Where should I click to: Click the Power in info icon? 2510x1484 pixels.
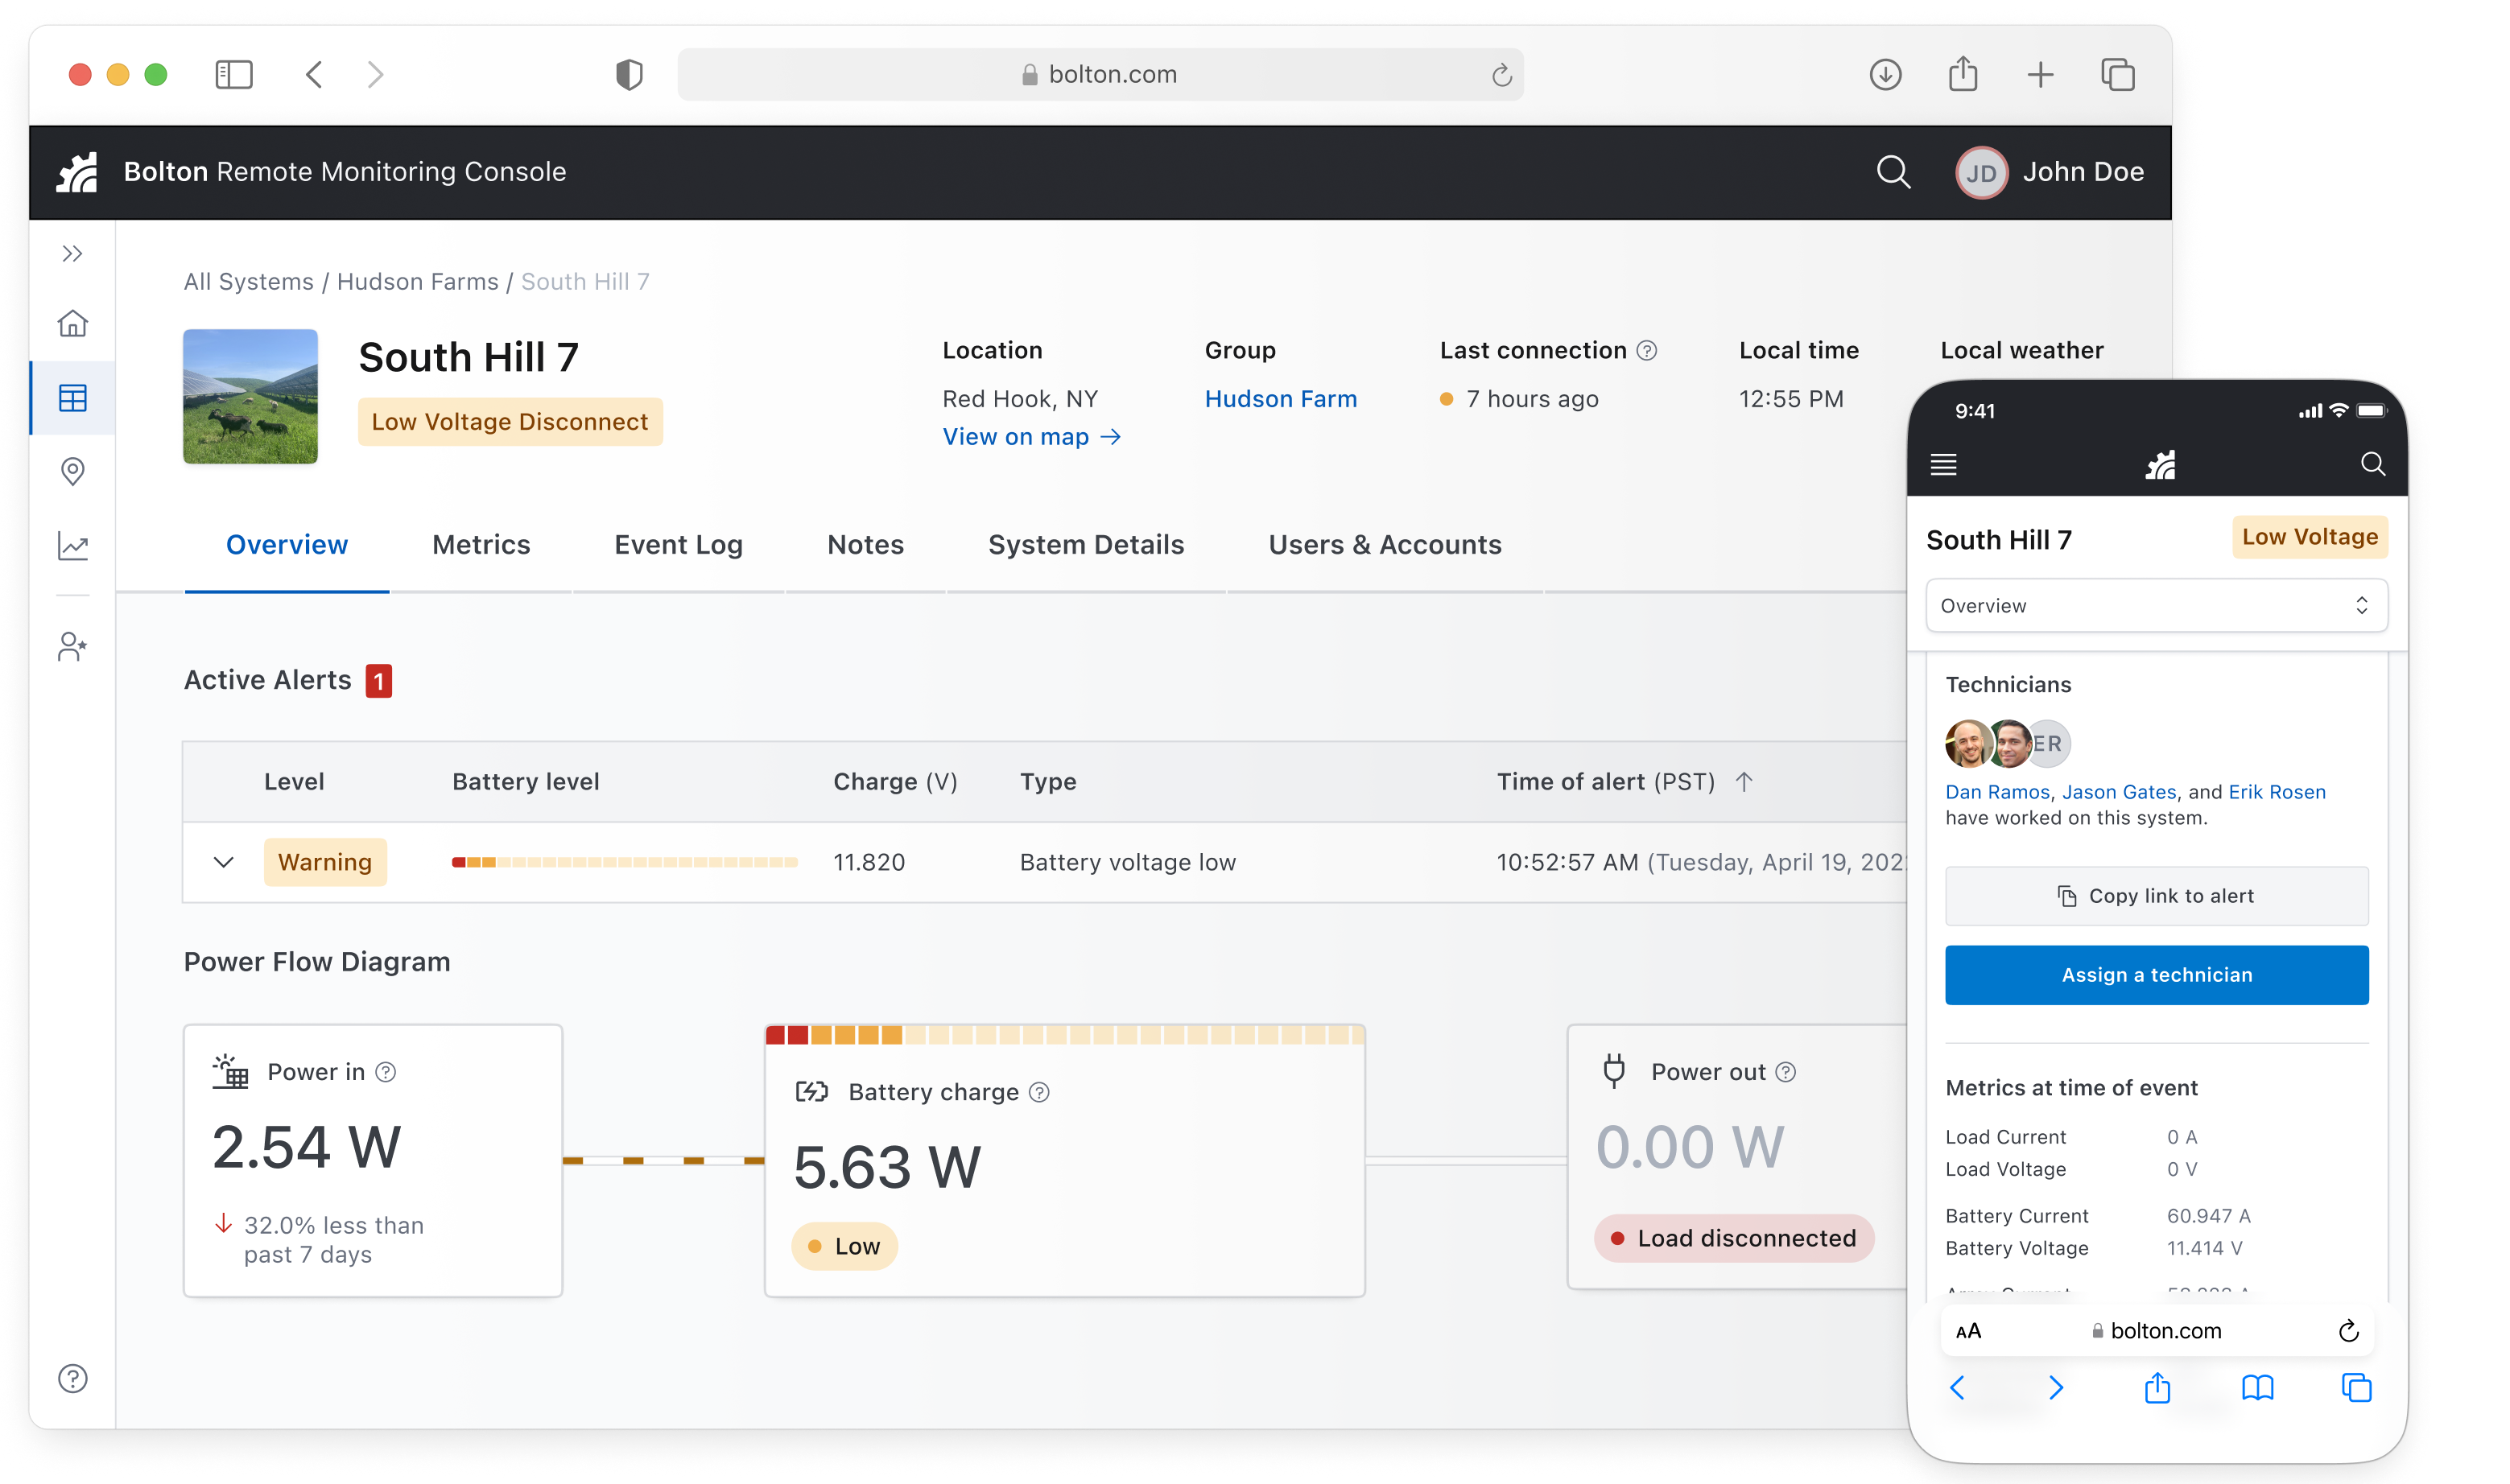coord(386,1072)
